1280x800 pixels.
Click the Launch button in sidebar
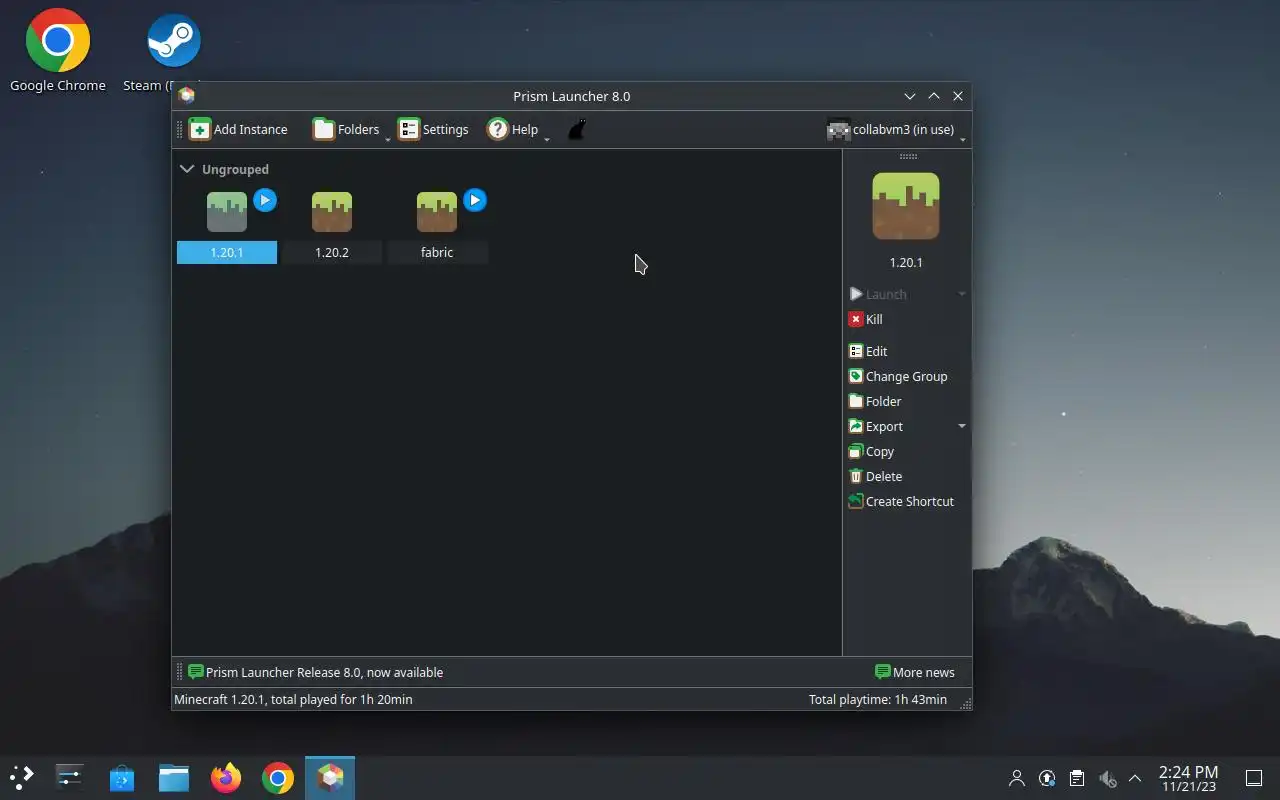tap(878, 294)
